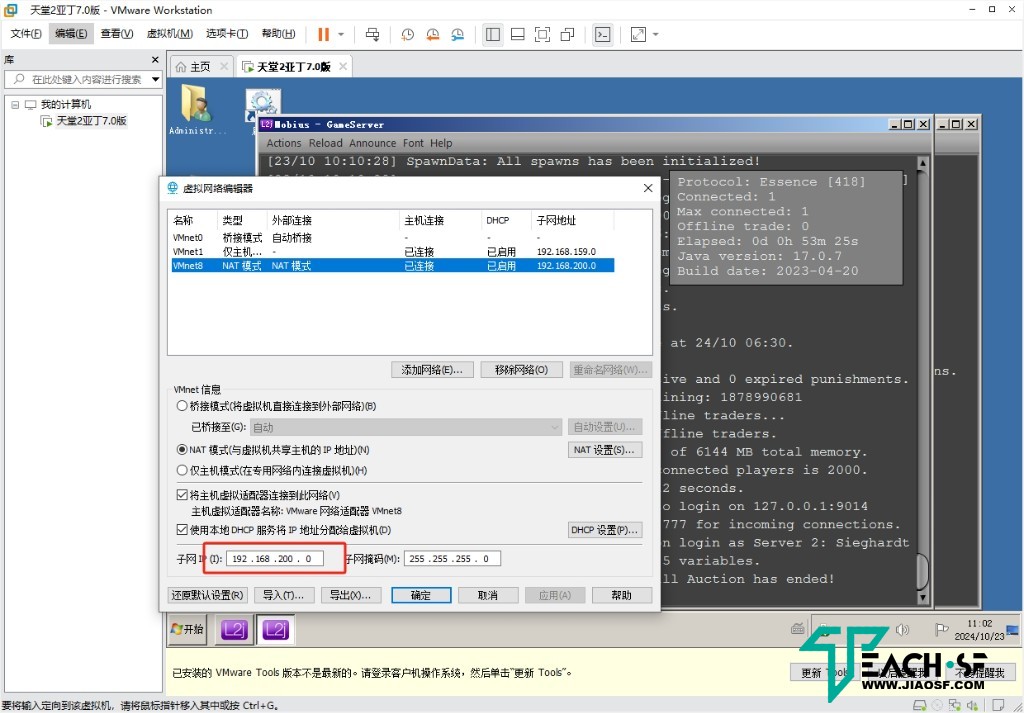Click GameServer console scrollbar down arrow

922,597
